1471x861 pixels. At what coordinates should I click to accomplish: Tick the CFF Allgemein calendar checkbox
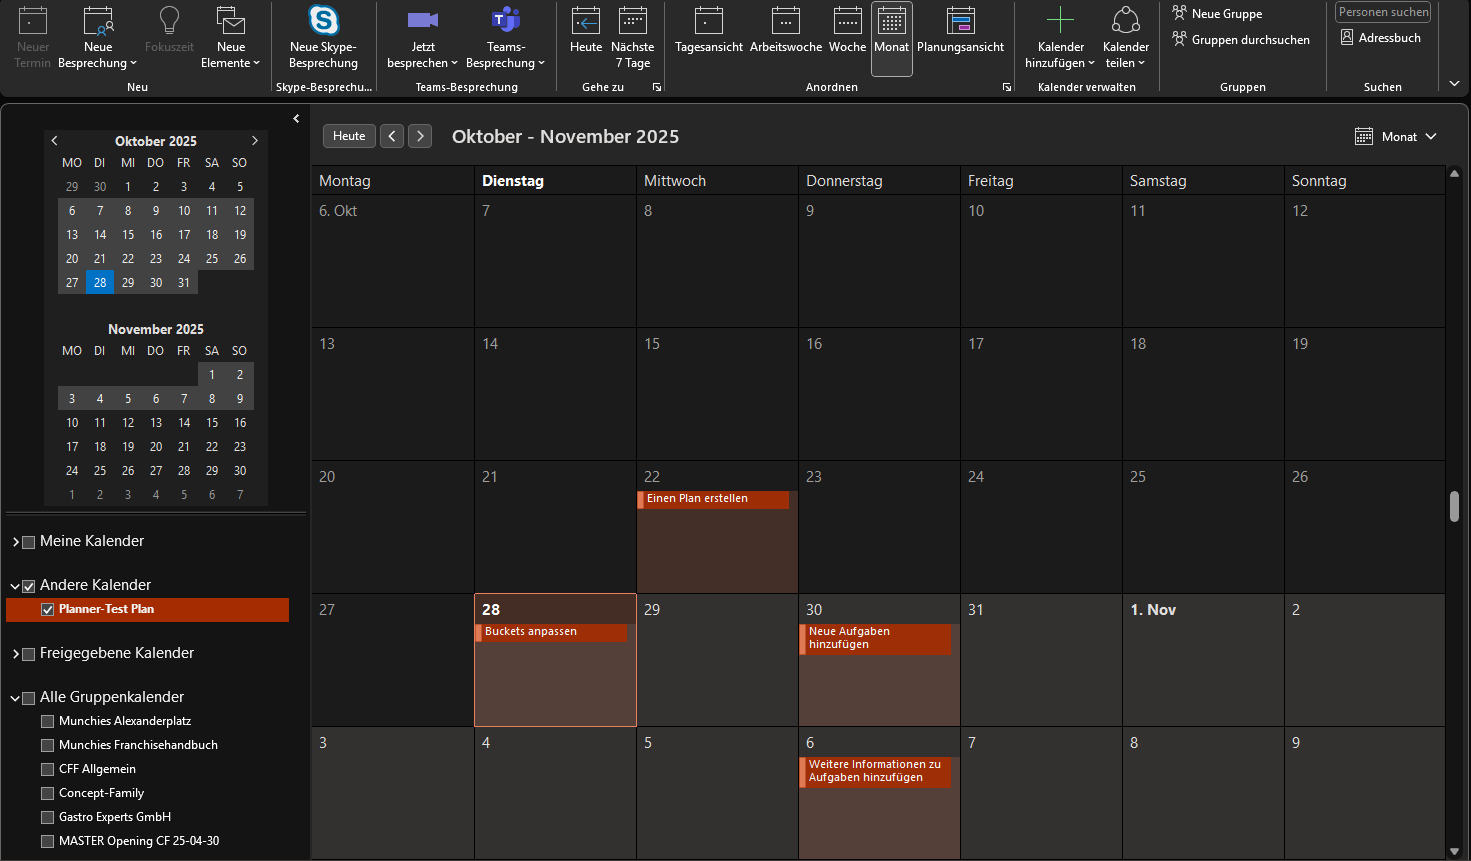(x=47, y=770)
